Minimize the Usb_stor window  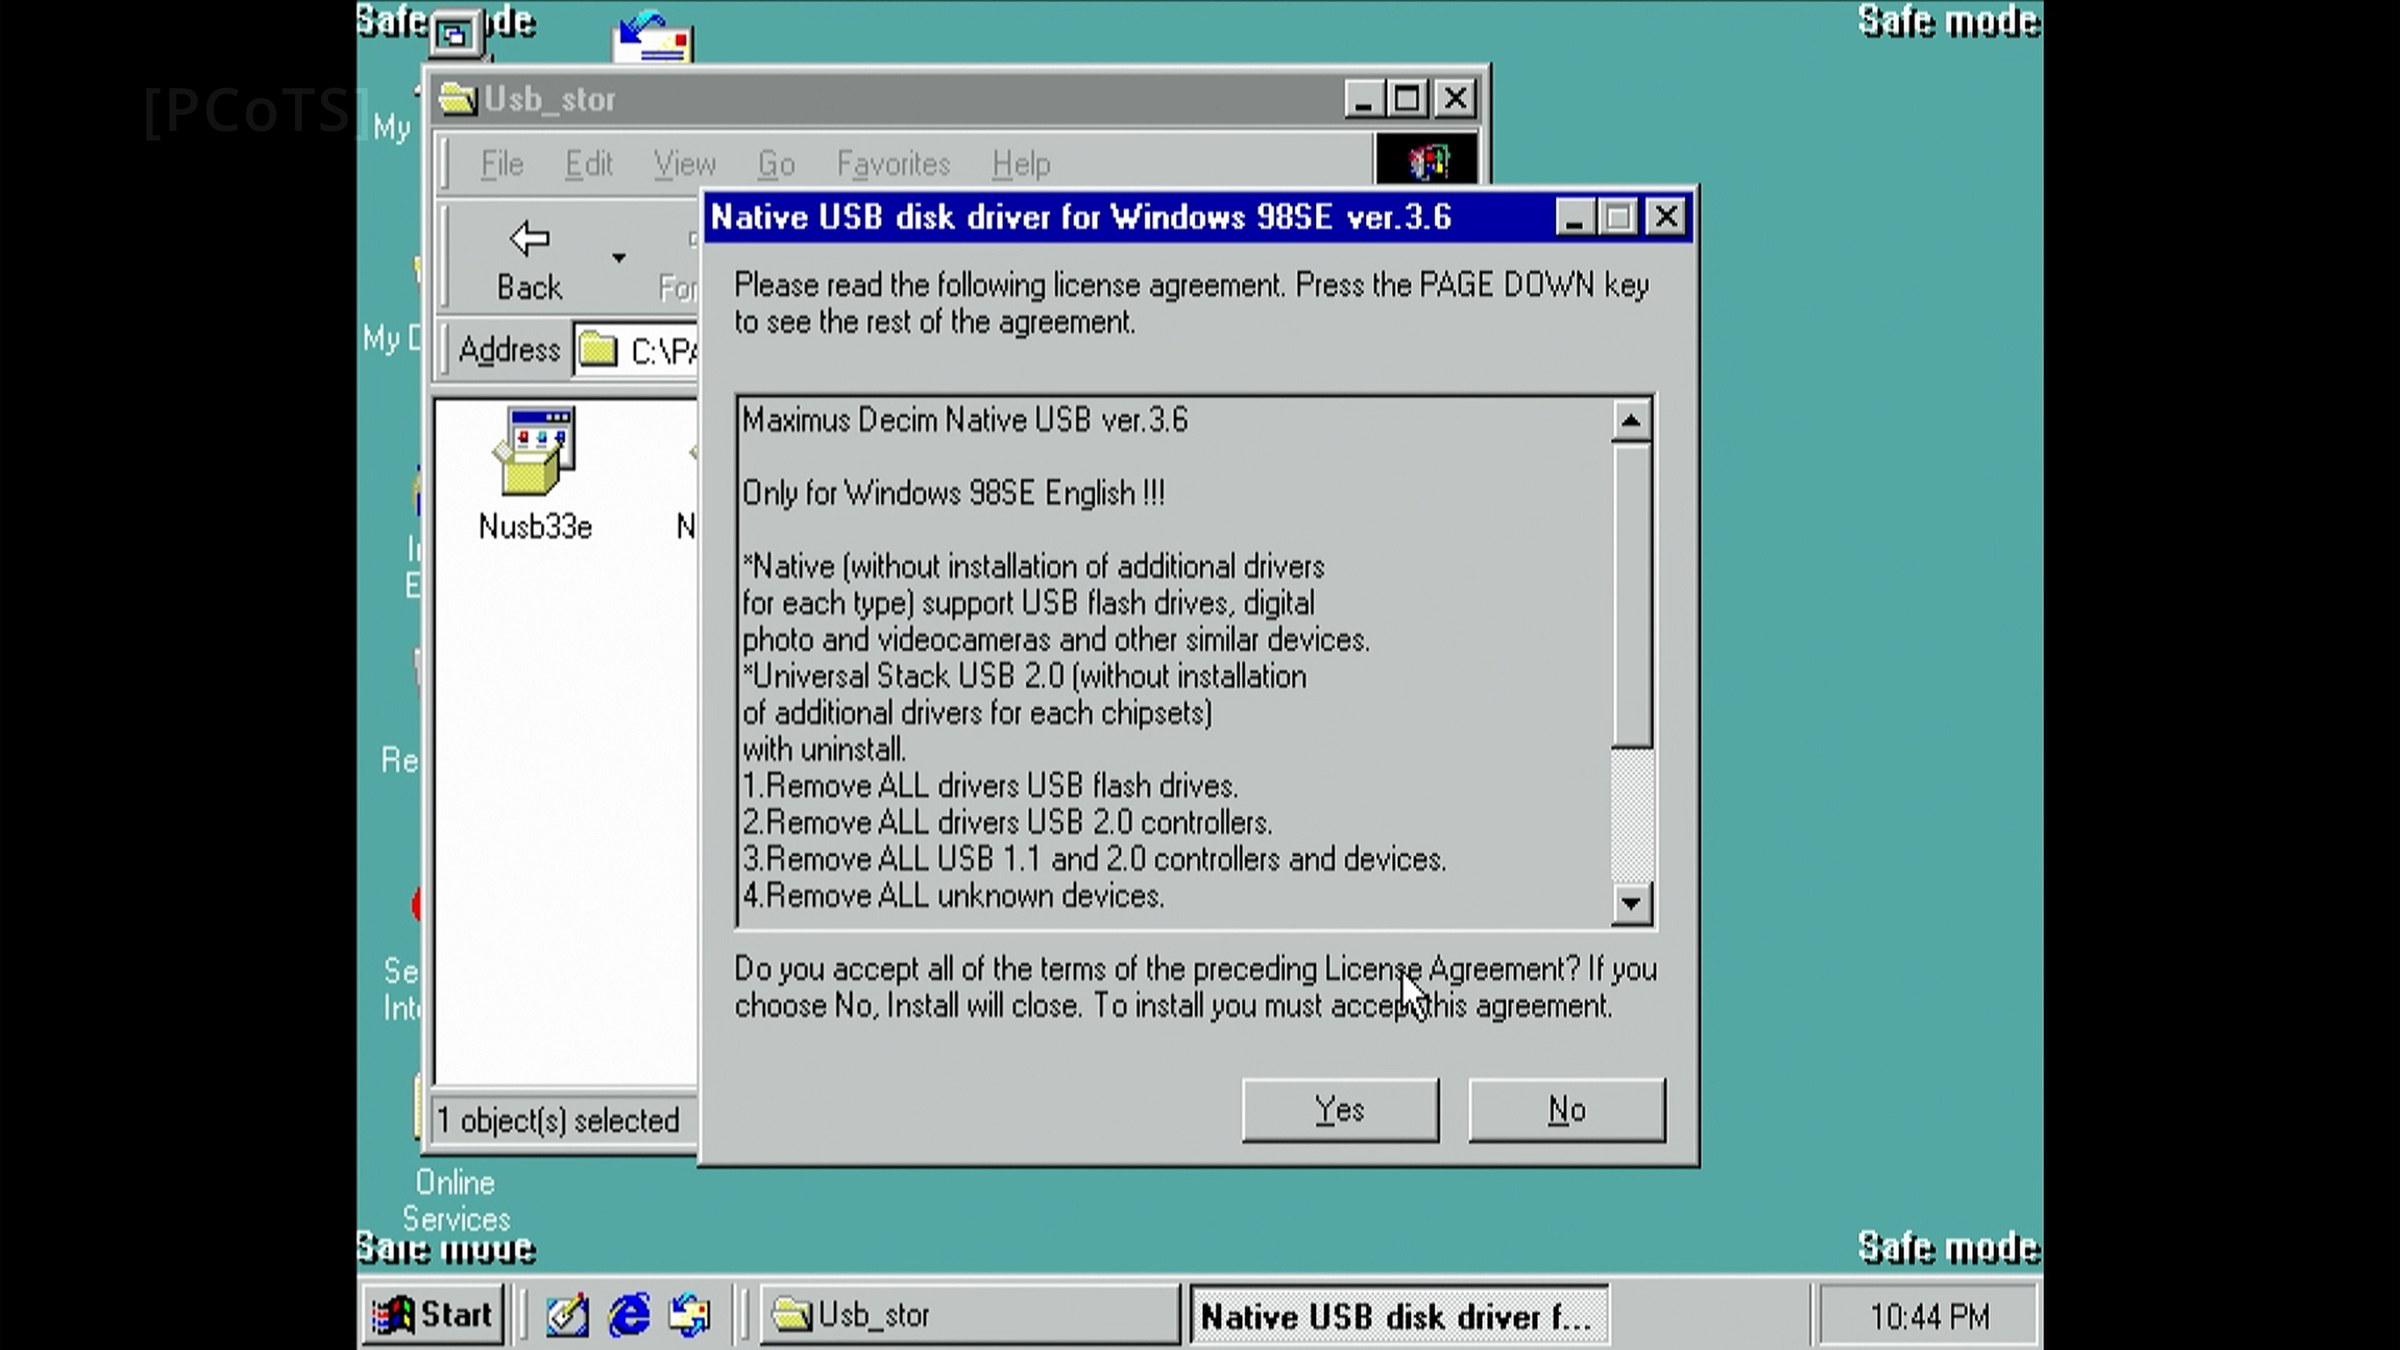tap(1363, 99)
